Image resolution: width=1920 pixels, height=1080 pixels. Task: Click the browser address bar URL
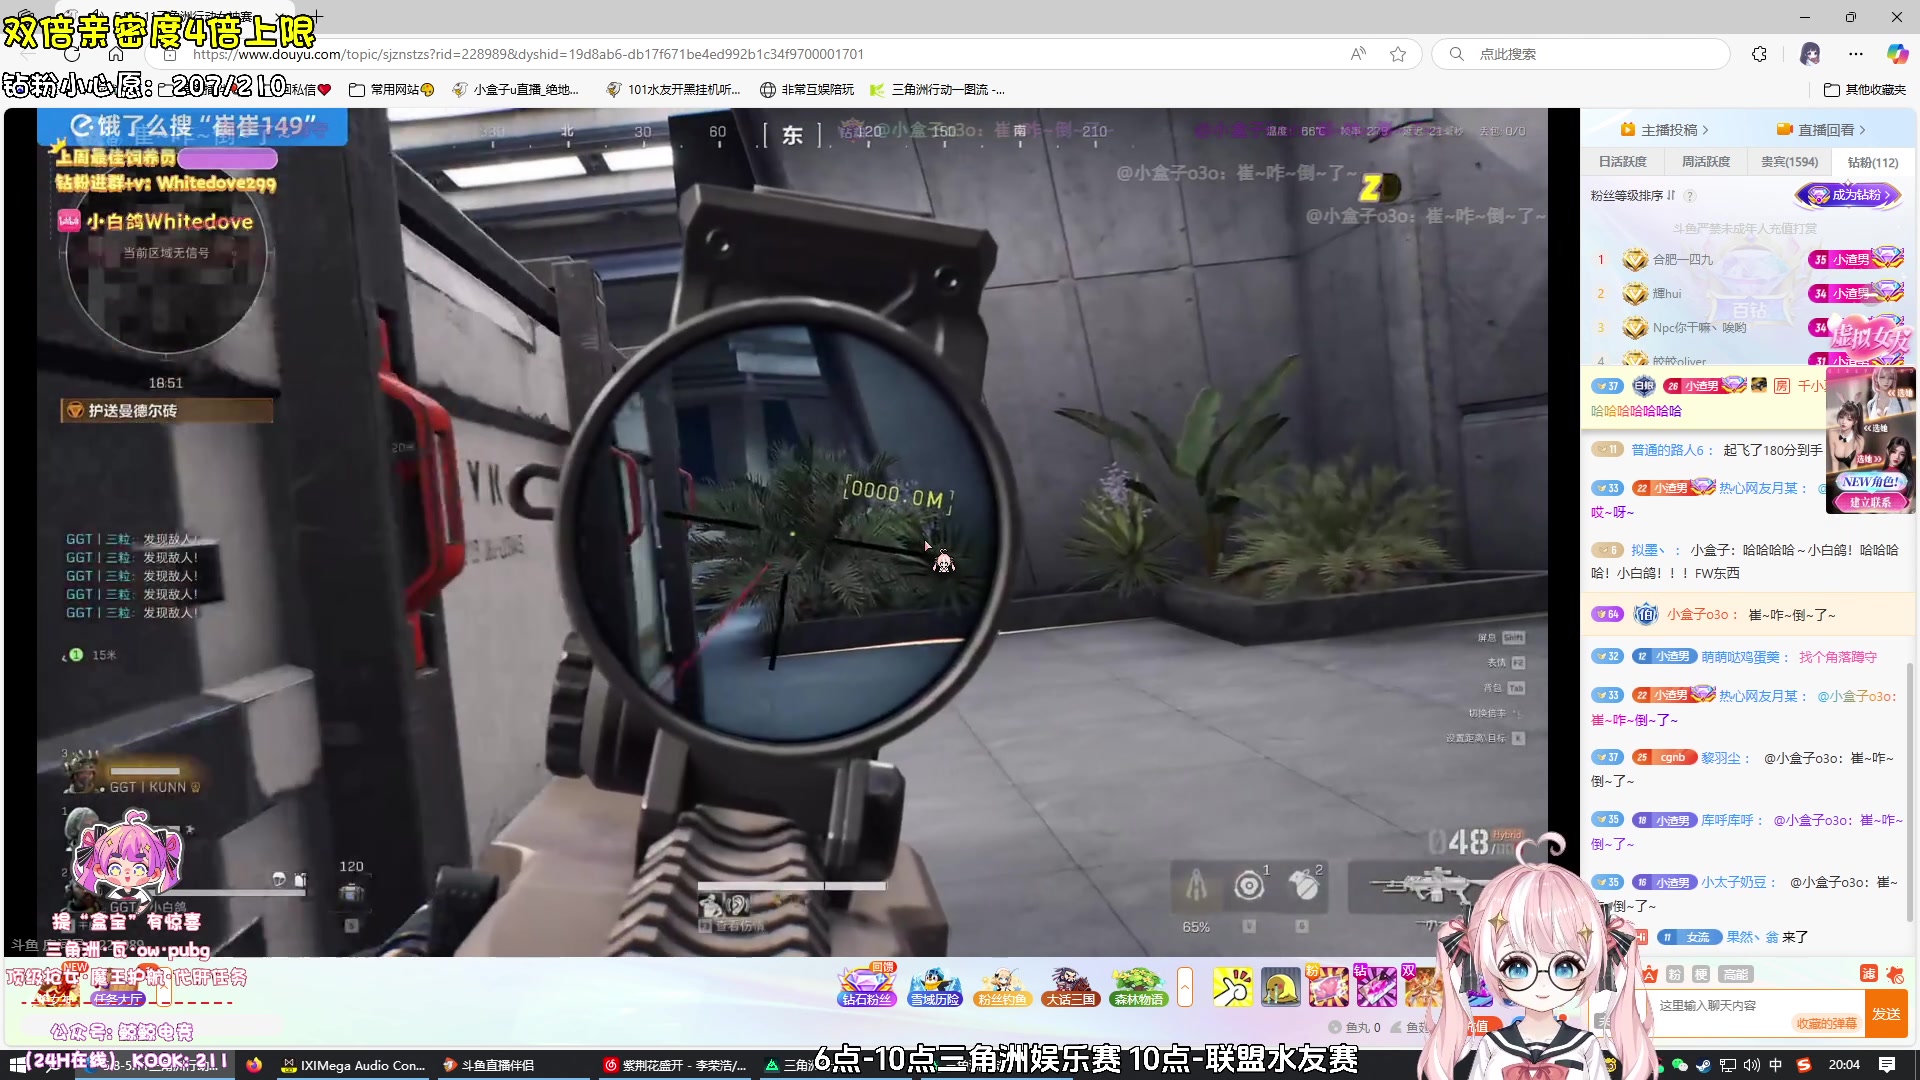point(528,54)
